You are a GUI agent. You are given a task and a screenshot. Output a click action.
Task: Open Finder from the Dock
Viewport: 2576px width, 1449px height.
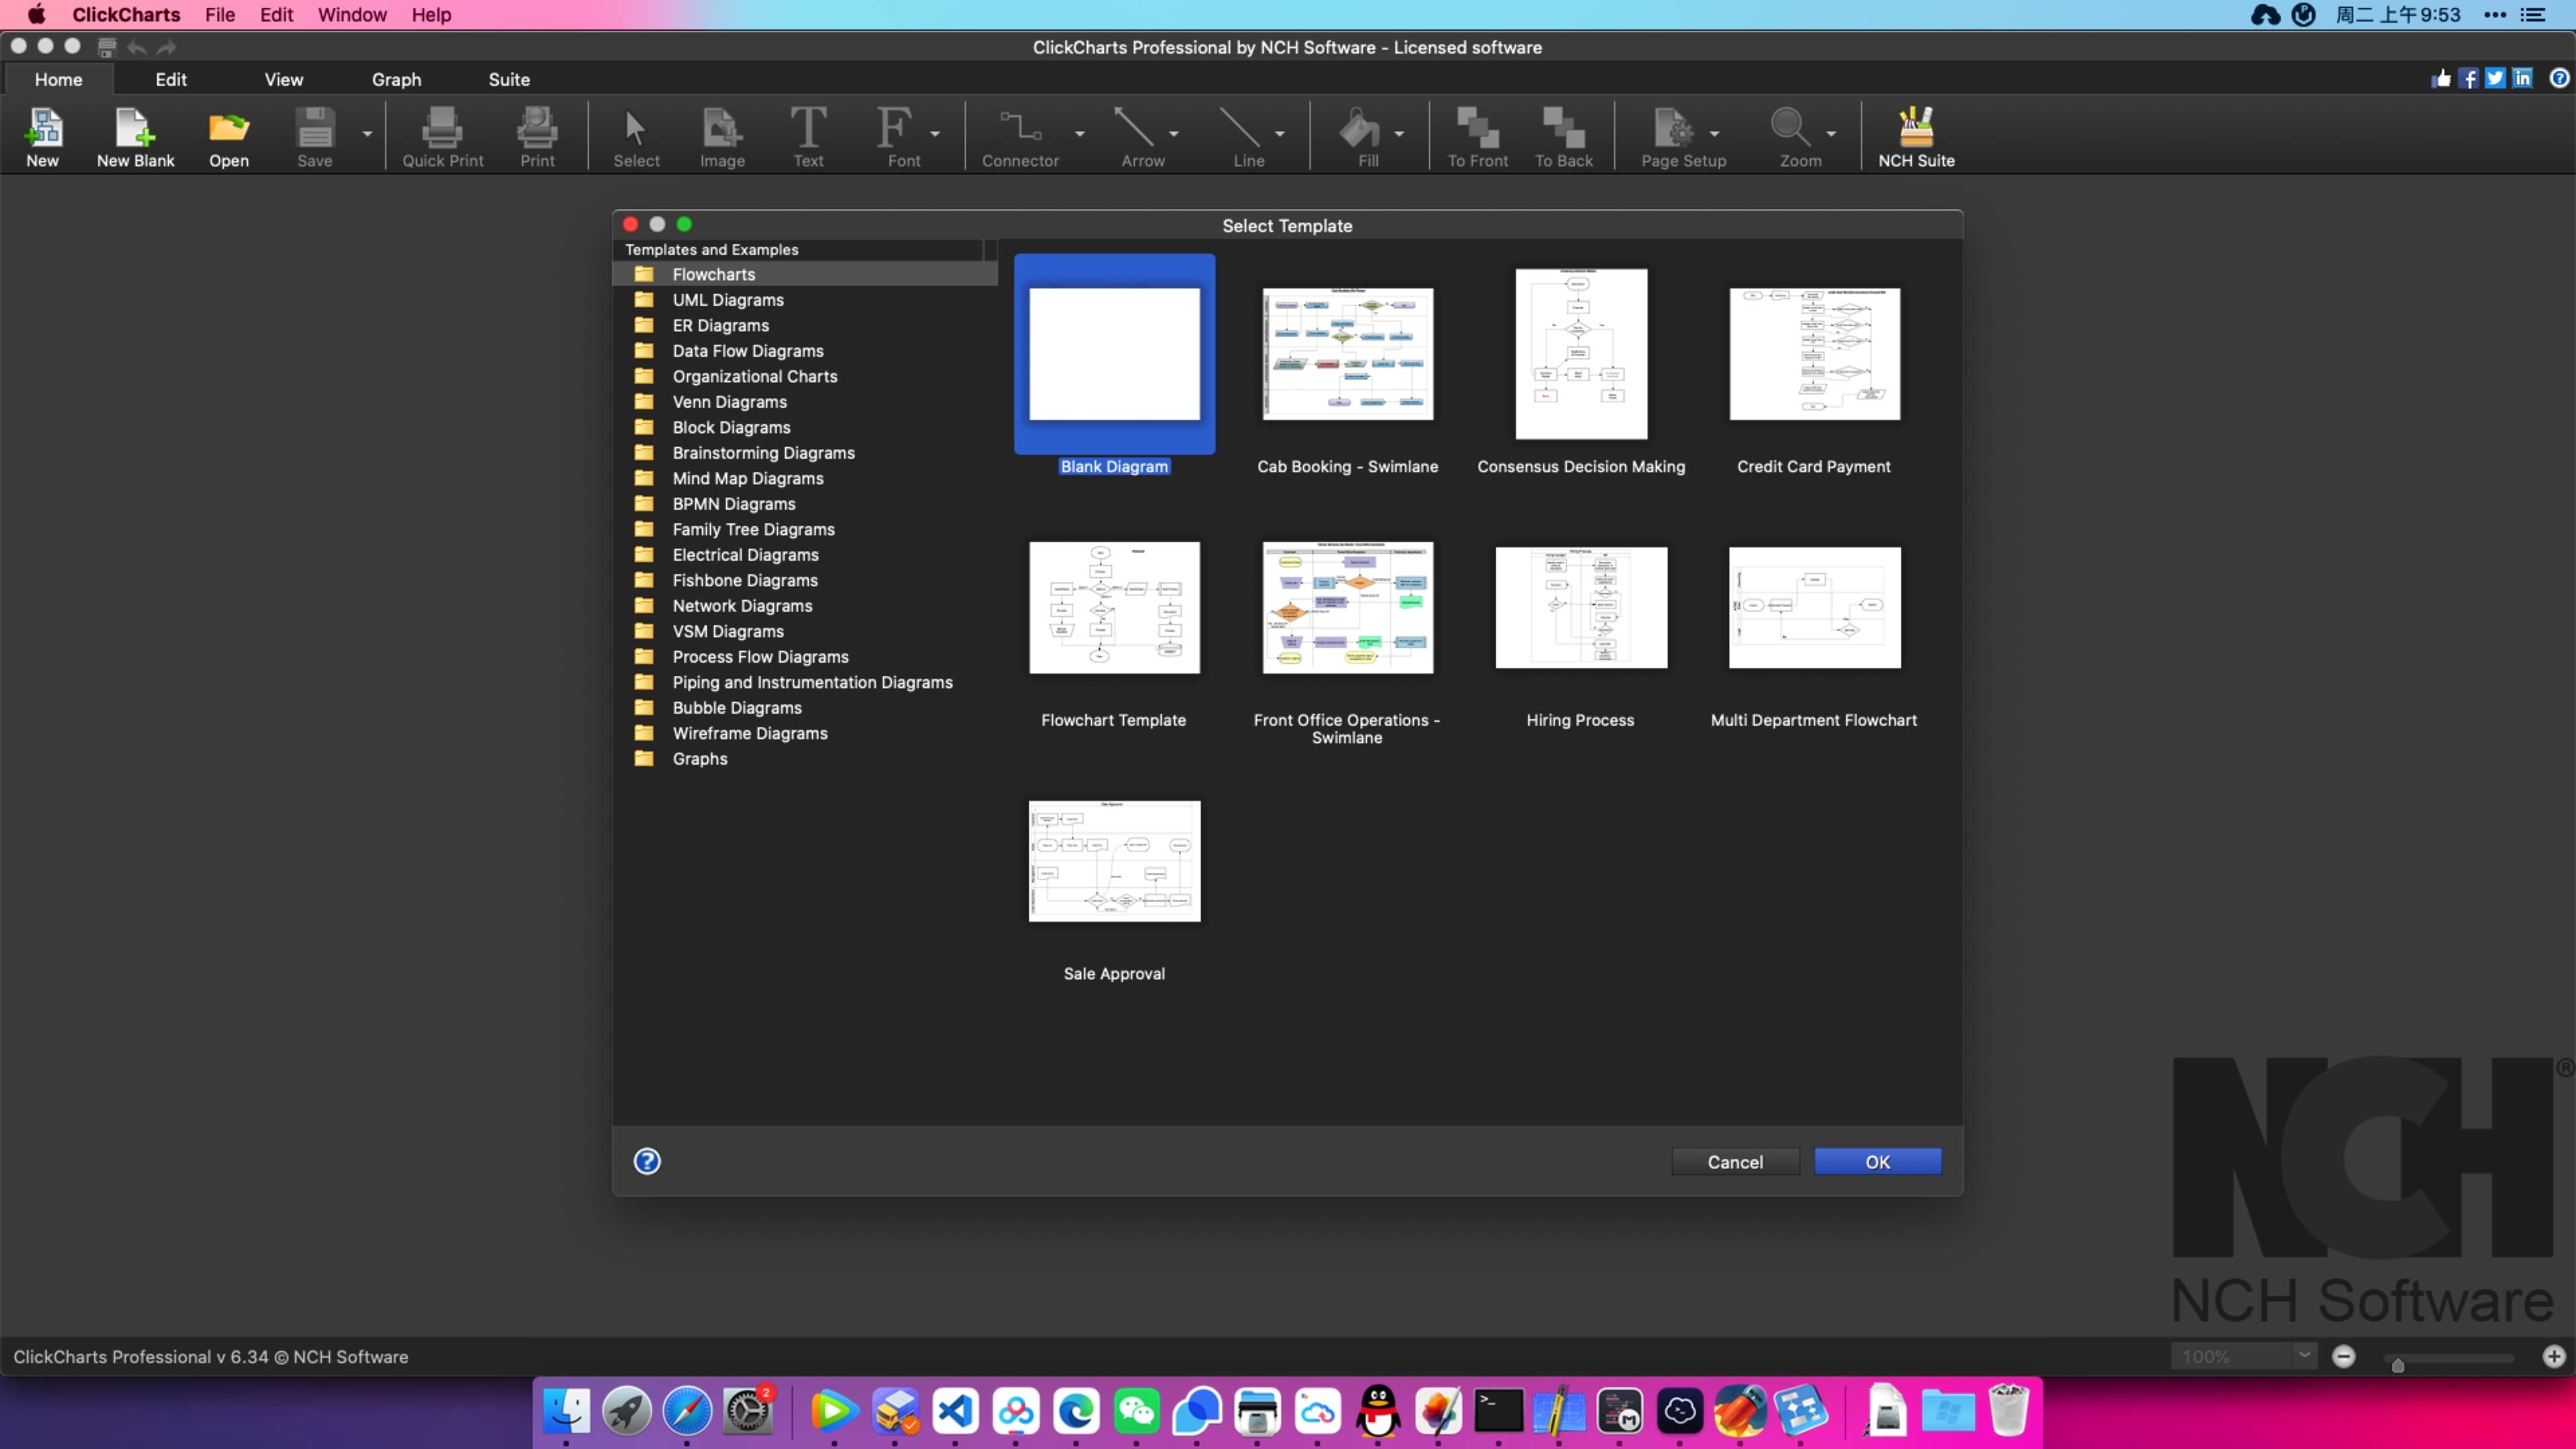pyautogui.click(x=566, y=1411)
